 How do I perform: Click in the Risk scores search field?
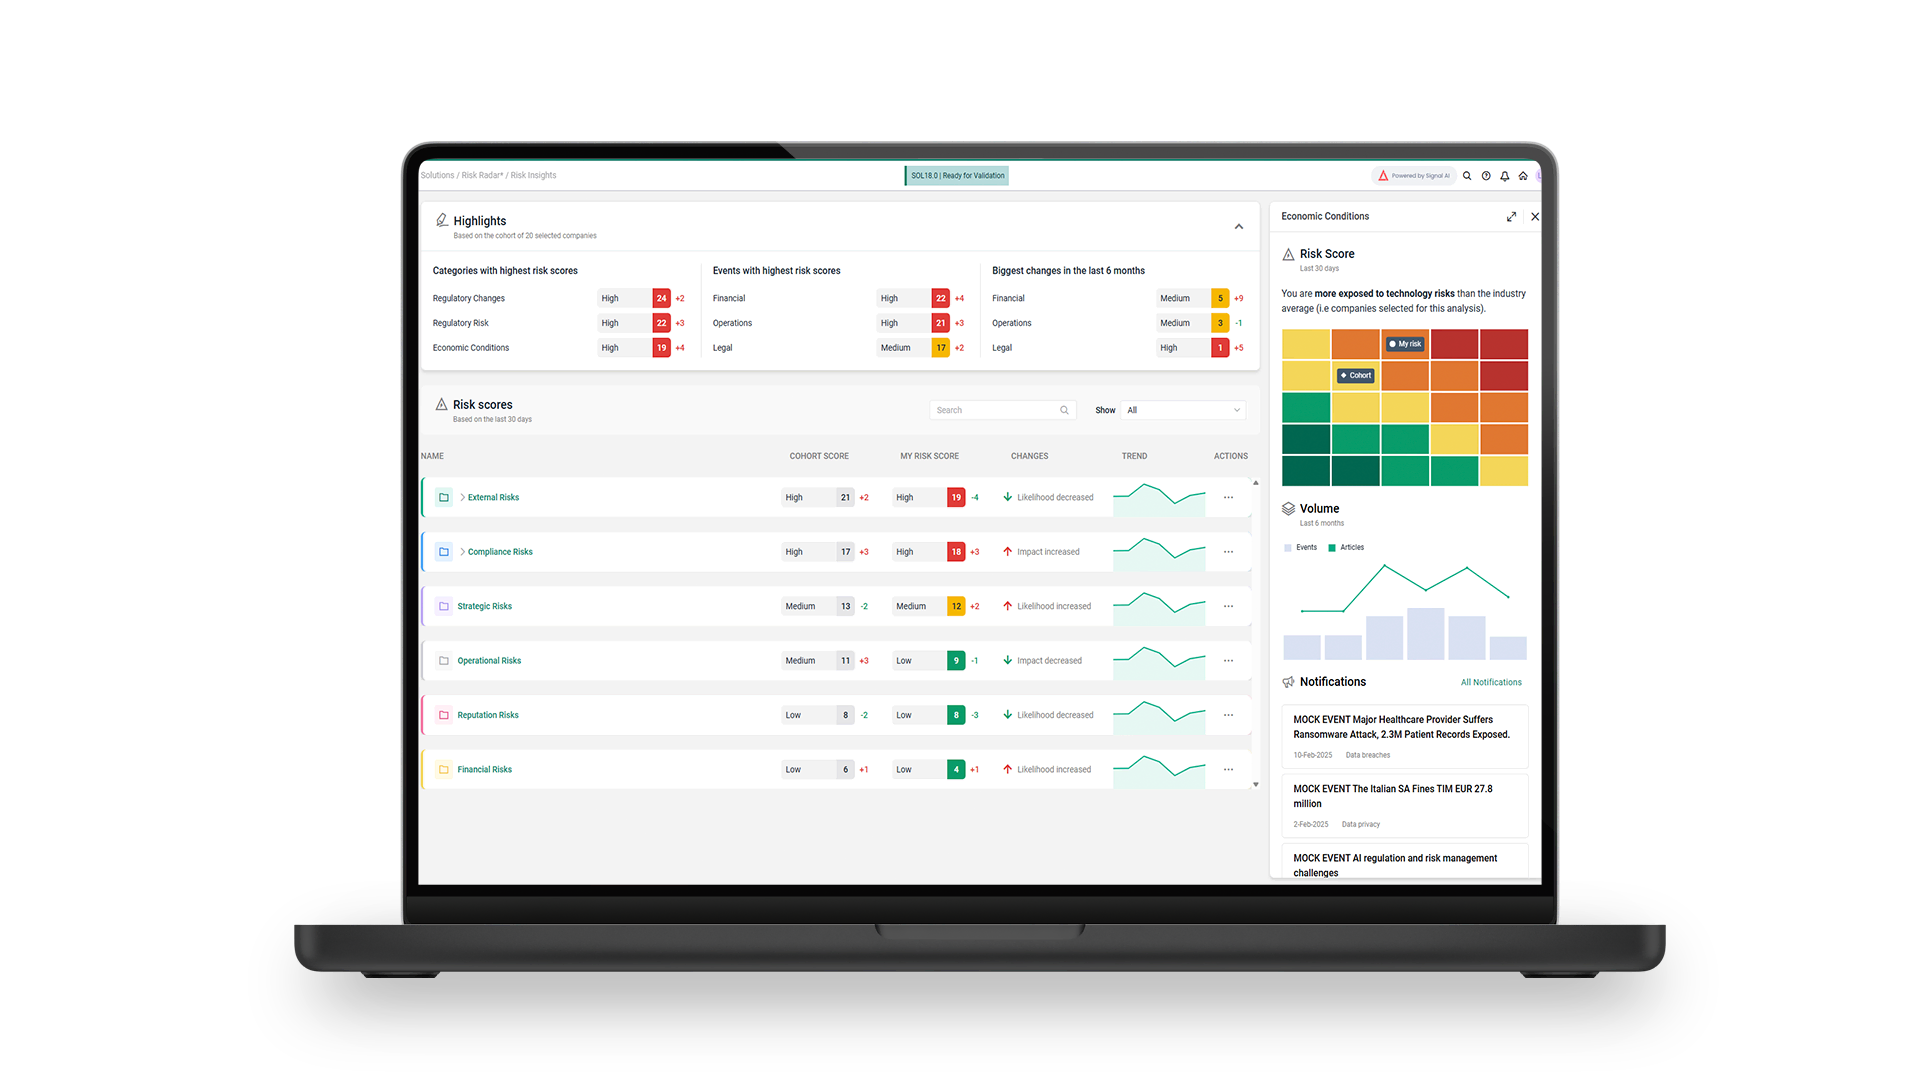[x=995, y=411]
